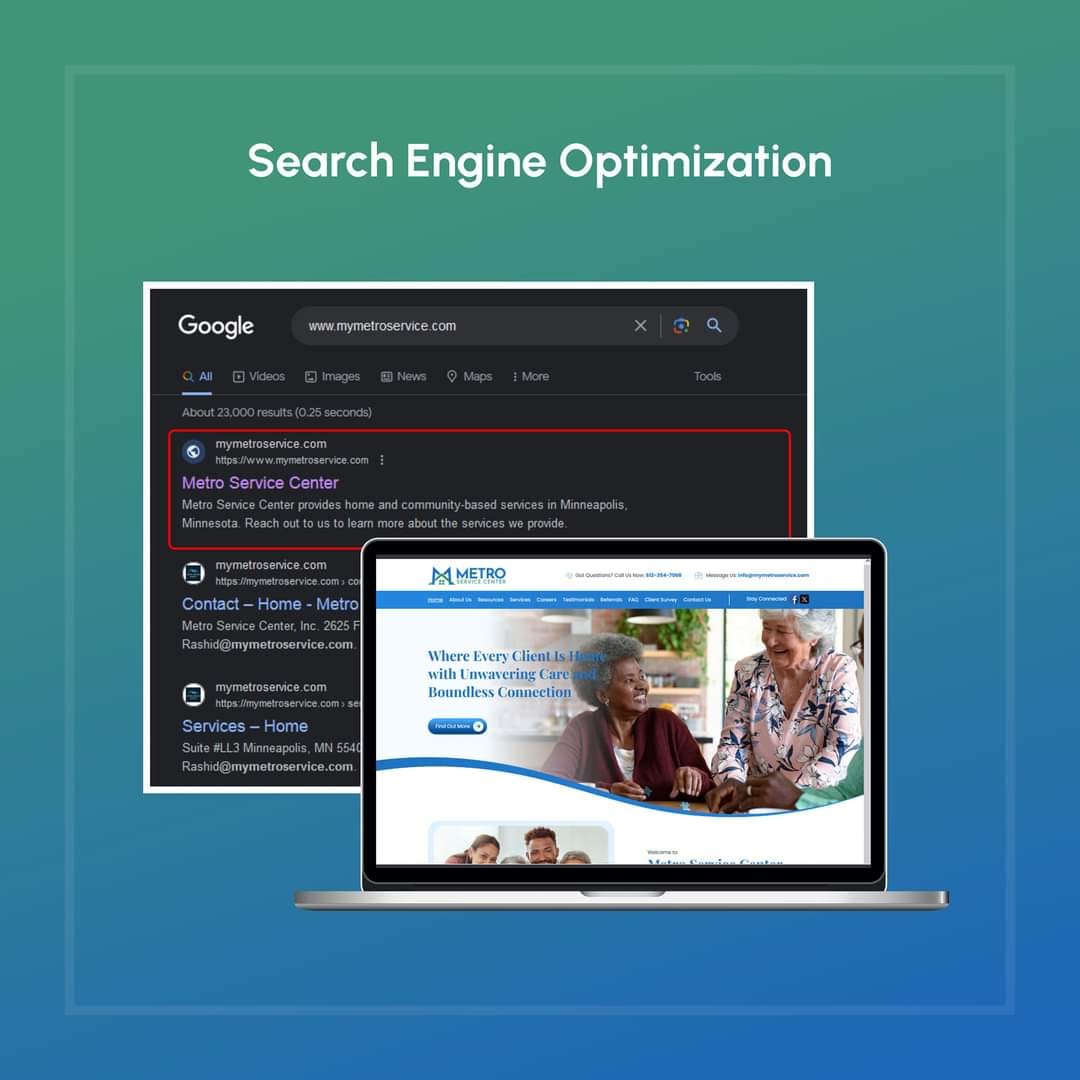This screenshot has height=1080, width=1080.
Task: Open three-dot menu for first result
Action: point(382,460)
